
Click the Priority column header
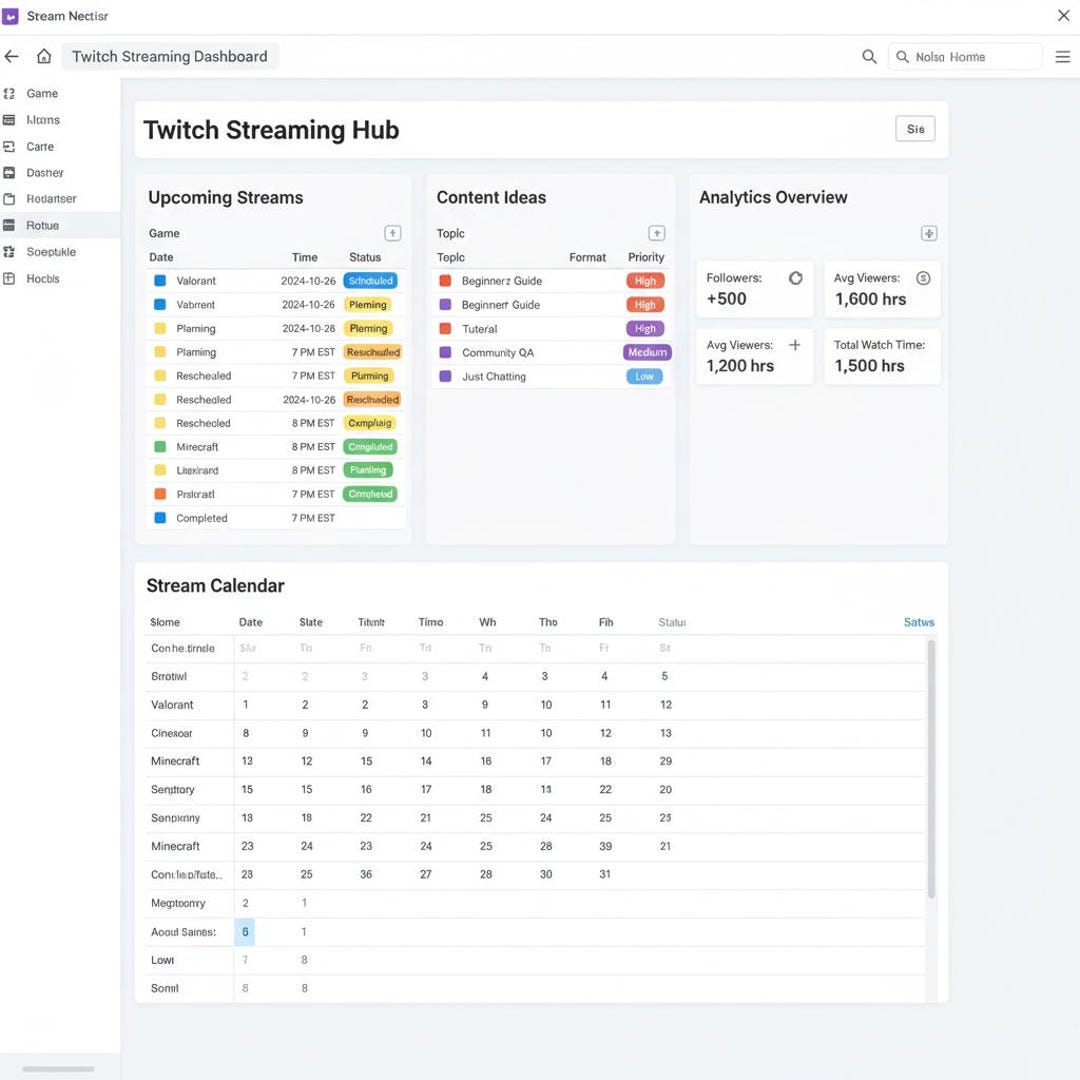[645, 258]
